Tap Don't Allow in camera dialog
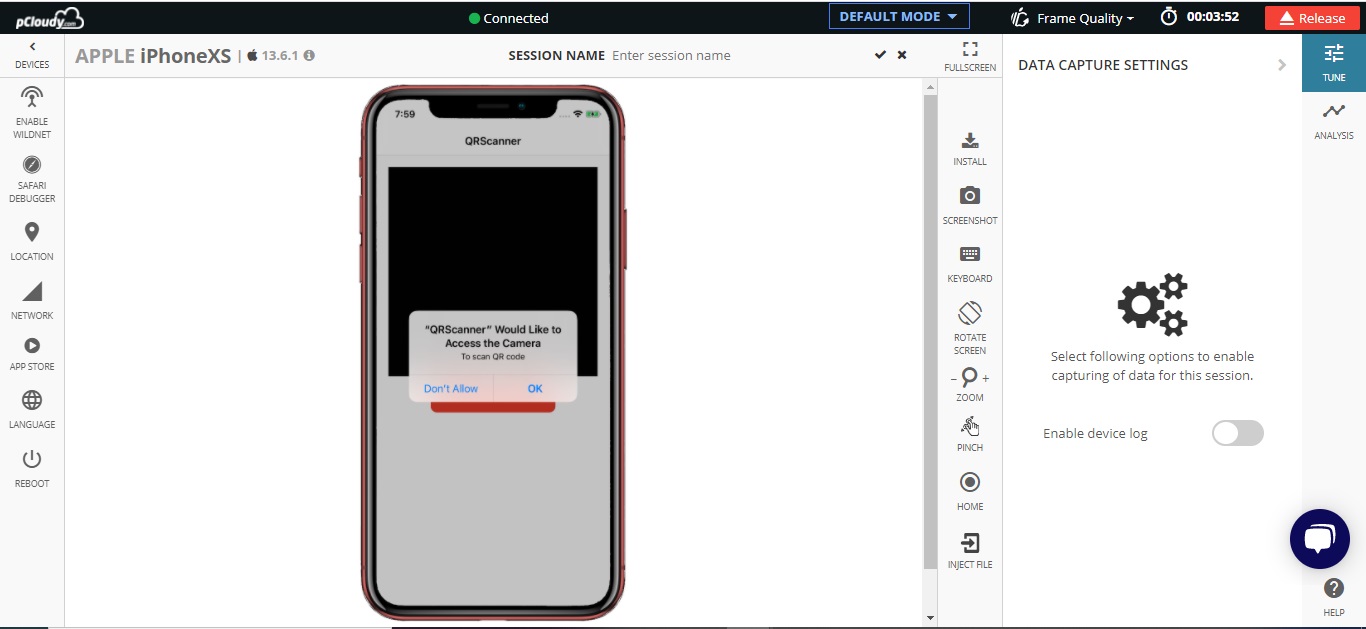The height and width of the screenshot is (629, 1366). [x=451, y=389]
